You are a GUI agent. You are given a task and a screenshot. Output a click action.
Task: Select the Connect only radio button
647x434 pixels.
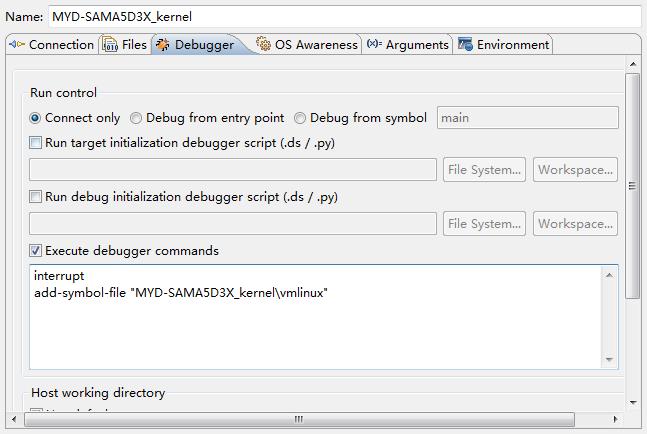(x=35, y=118)
